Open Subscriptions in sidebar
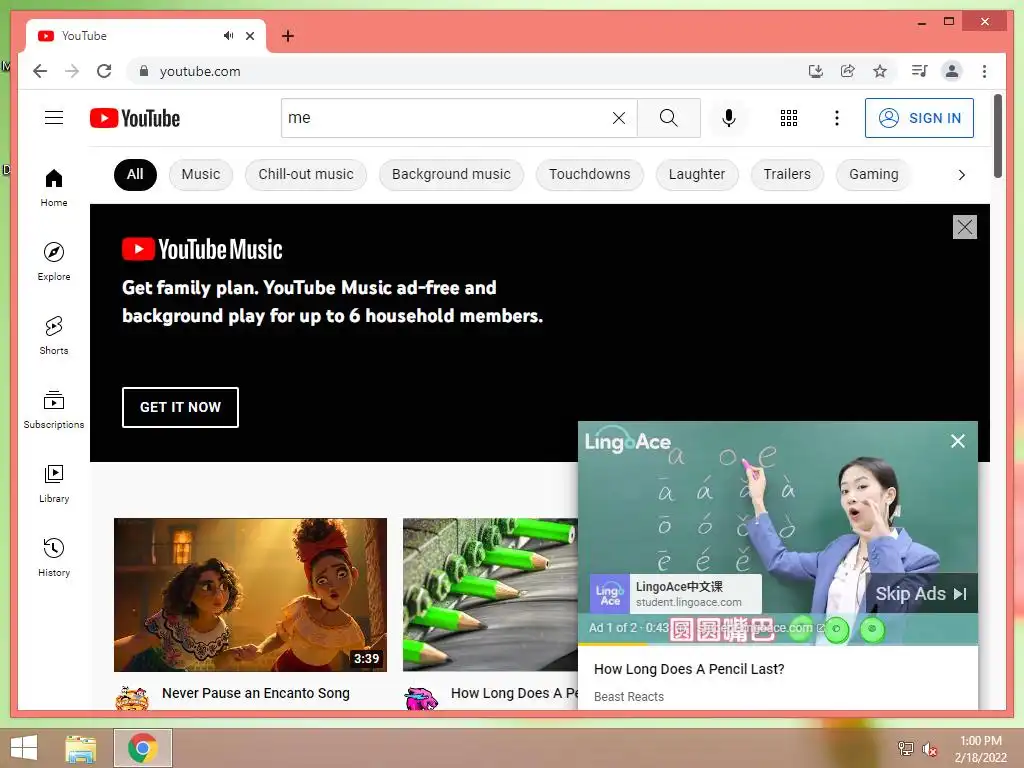1024x768 pixels. [x=54, y=409]
